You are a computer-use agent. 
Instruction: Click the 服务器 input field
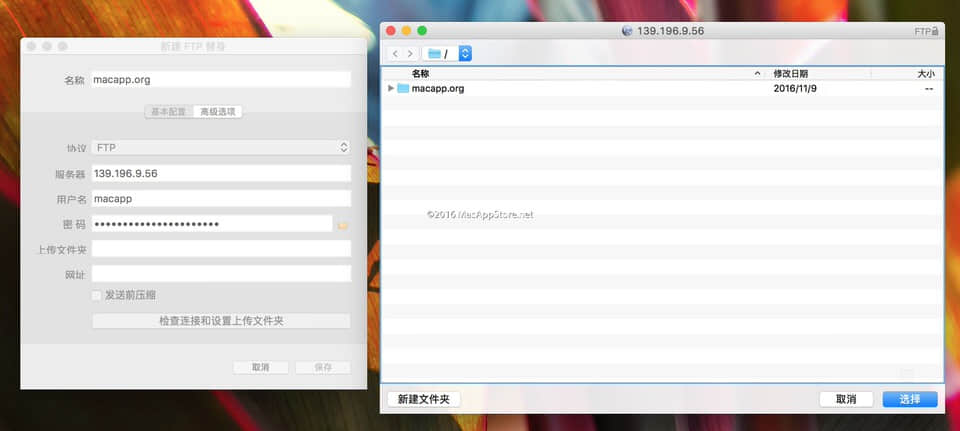pyautogui.click(x=221, y=173)
